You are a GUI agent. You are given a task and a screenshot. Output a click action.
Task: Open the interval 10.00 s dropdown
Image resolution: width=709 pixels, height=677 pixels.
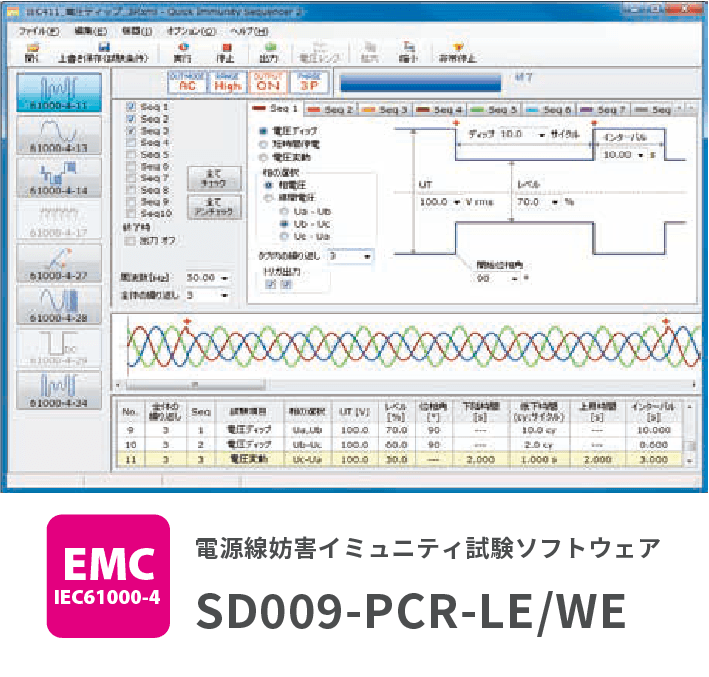click(640, 155)
